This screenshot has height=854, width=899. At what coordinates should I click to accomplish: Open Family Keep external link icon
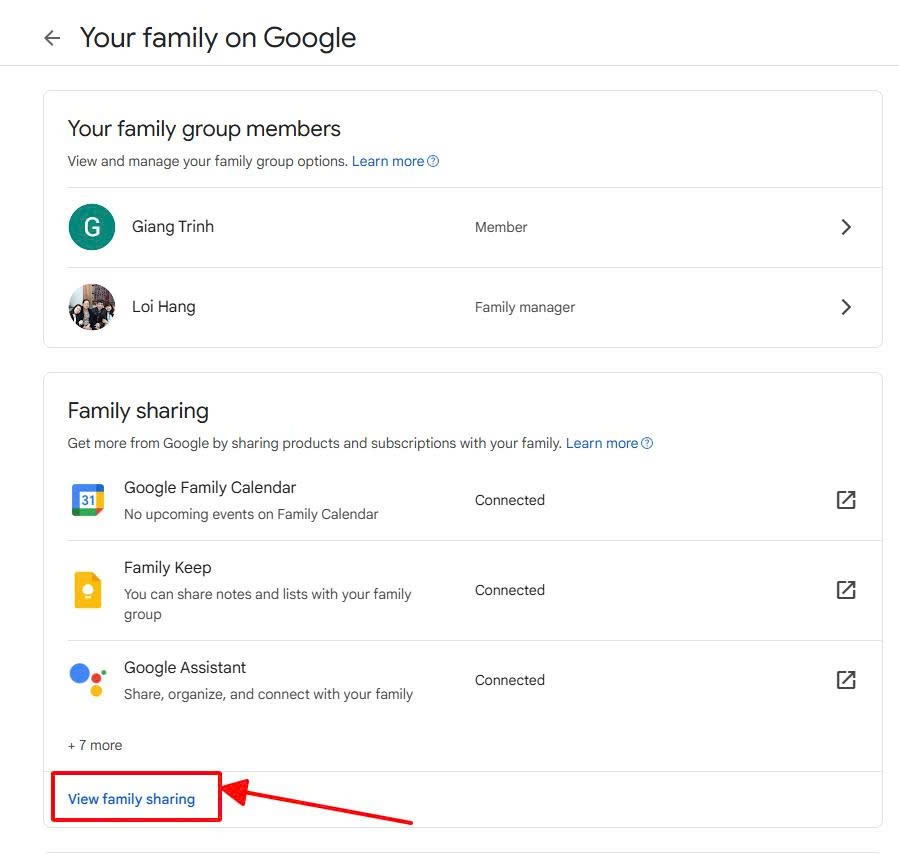845,590
